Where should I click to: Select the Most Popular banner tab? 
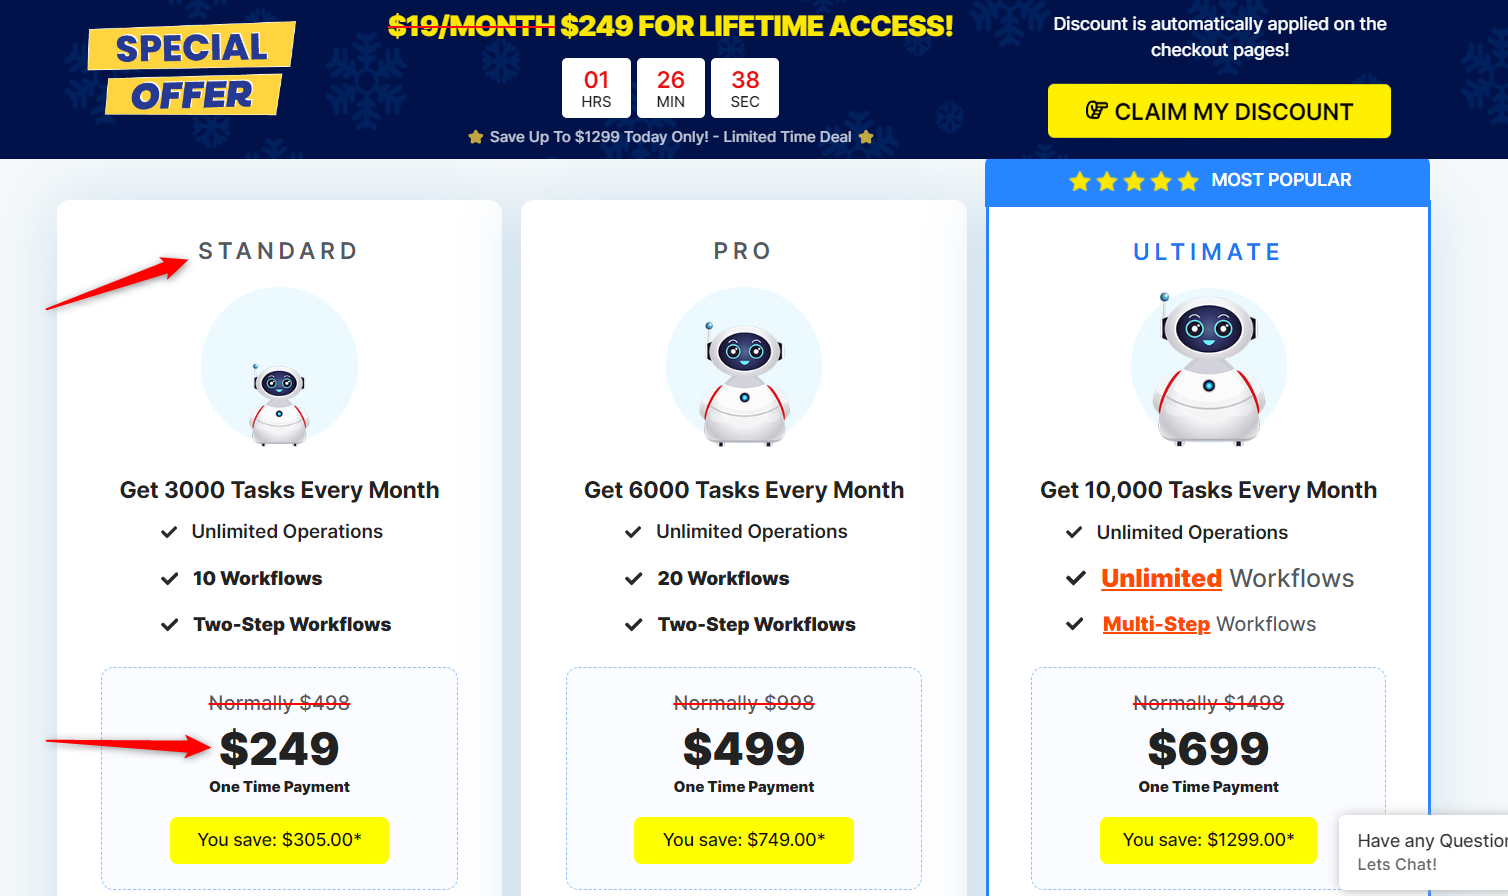(x=1208, y=181)
